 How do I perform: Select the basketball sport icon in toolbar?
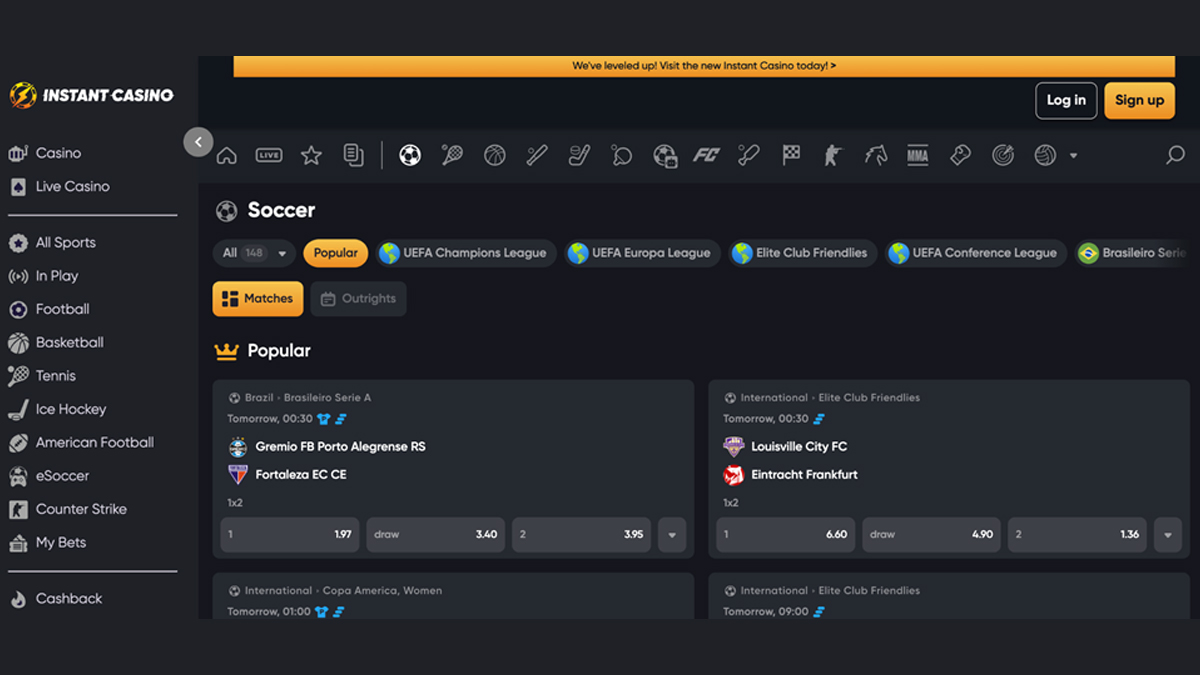pos(494,155)
